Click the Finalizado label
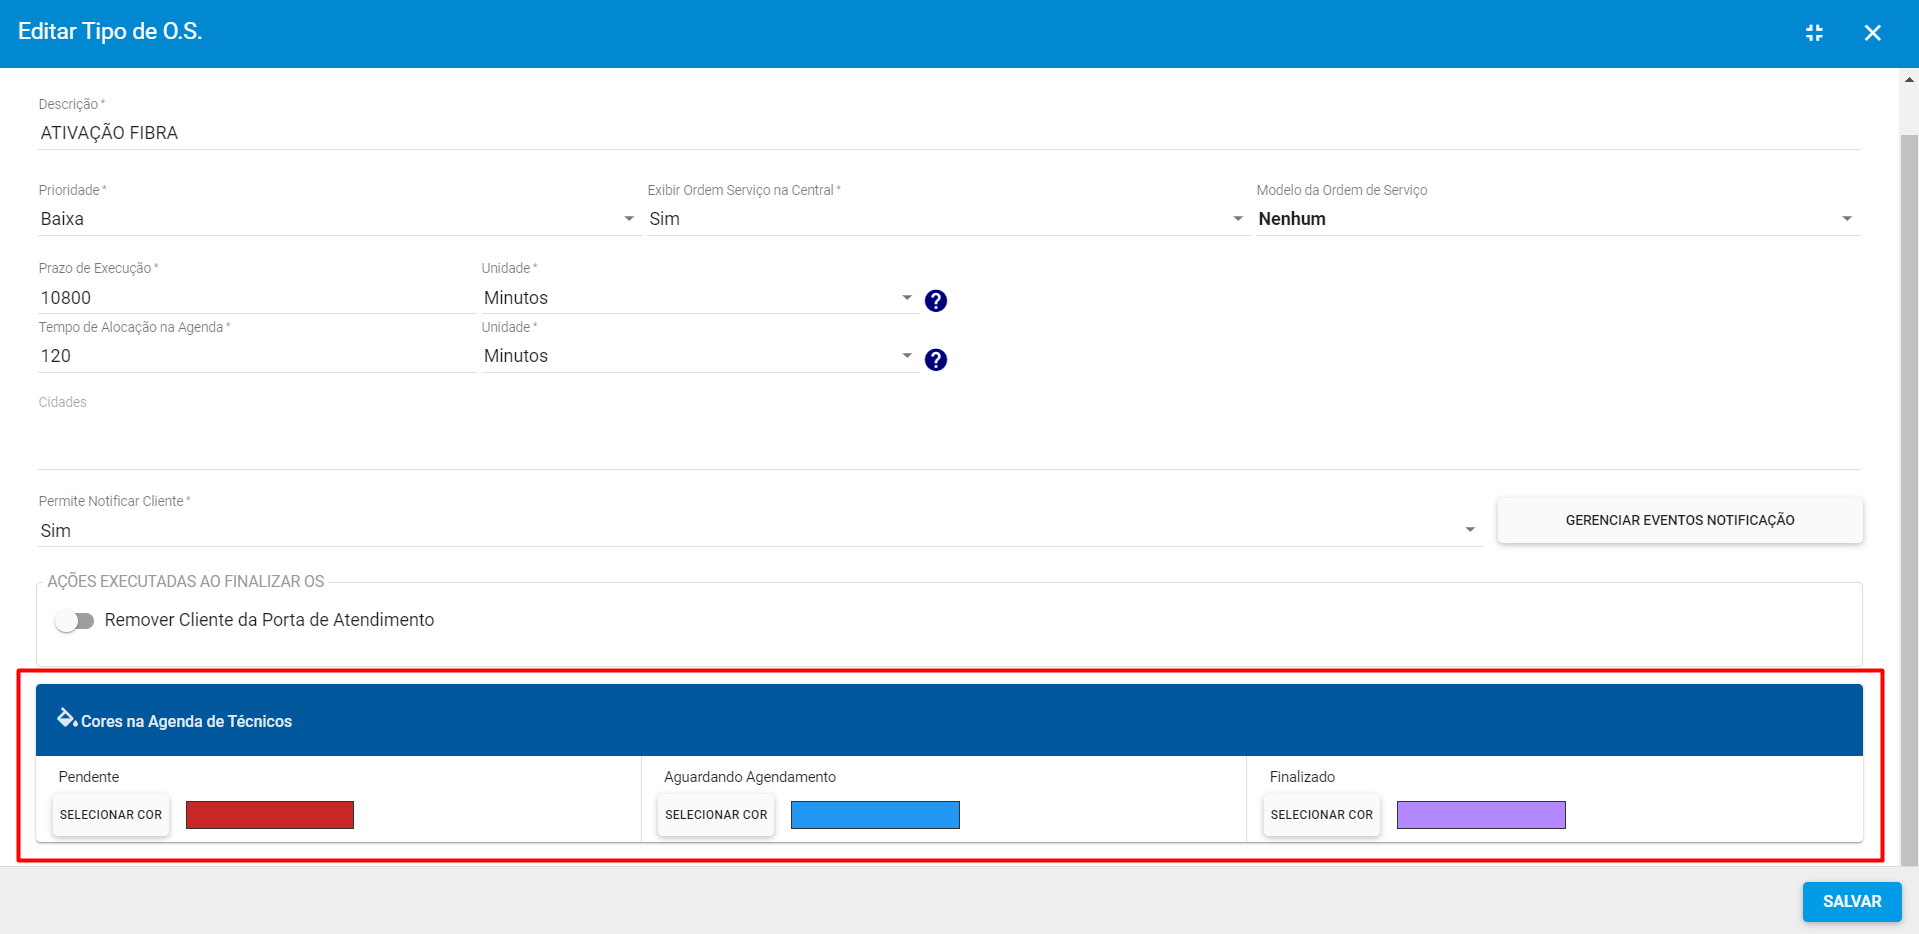The image size is (1919, 934). coord(1302,777)
